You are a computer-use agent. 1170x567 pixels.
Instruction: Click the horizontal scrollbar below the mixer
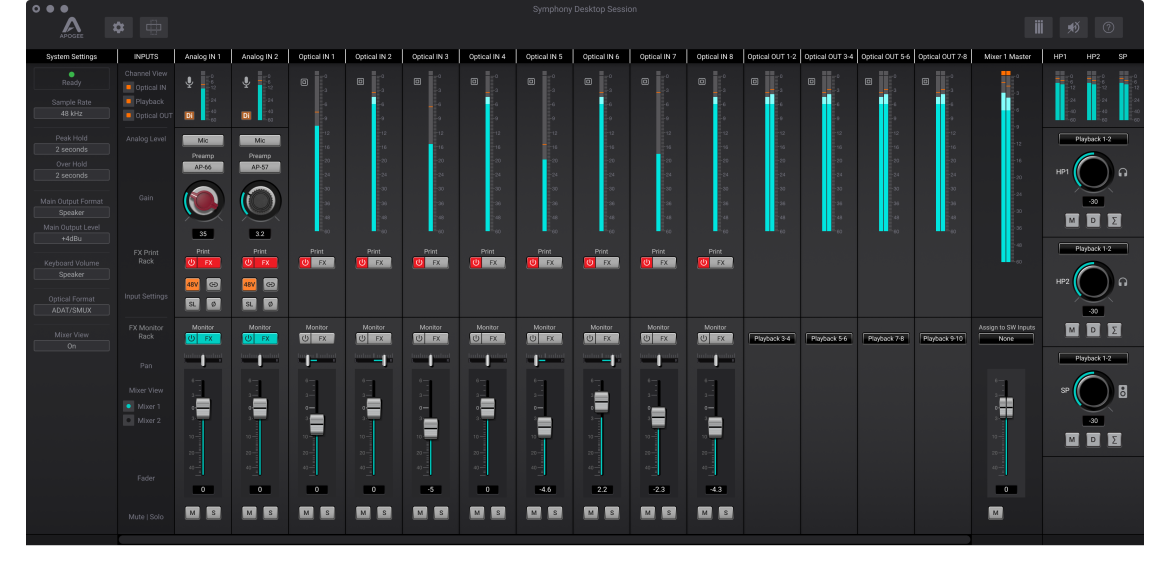[x=545, y=539]
